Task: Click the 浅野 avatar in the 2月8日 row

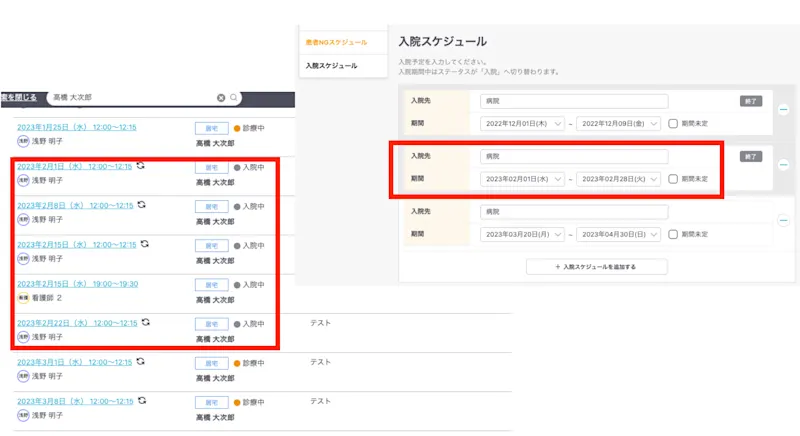Action: [23, 220]
